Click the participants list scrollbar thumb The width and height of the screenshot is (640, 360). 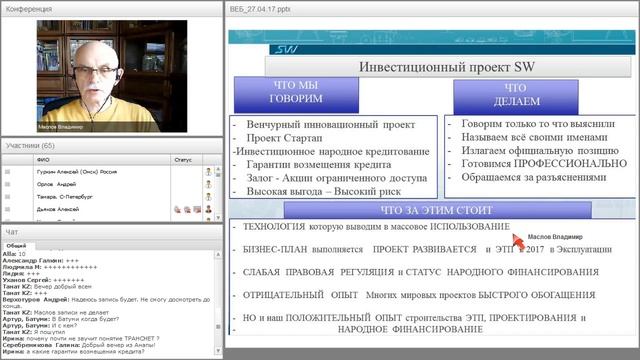(218, 175)
